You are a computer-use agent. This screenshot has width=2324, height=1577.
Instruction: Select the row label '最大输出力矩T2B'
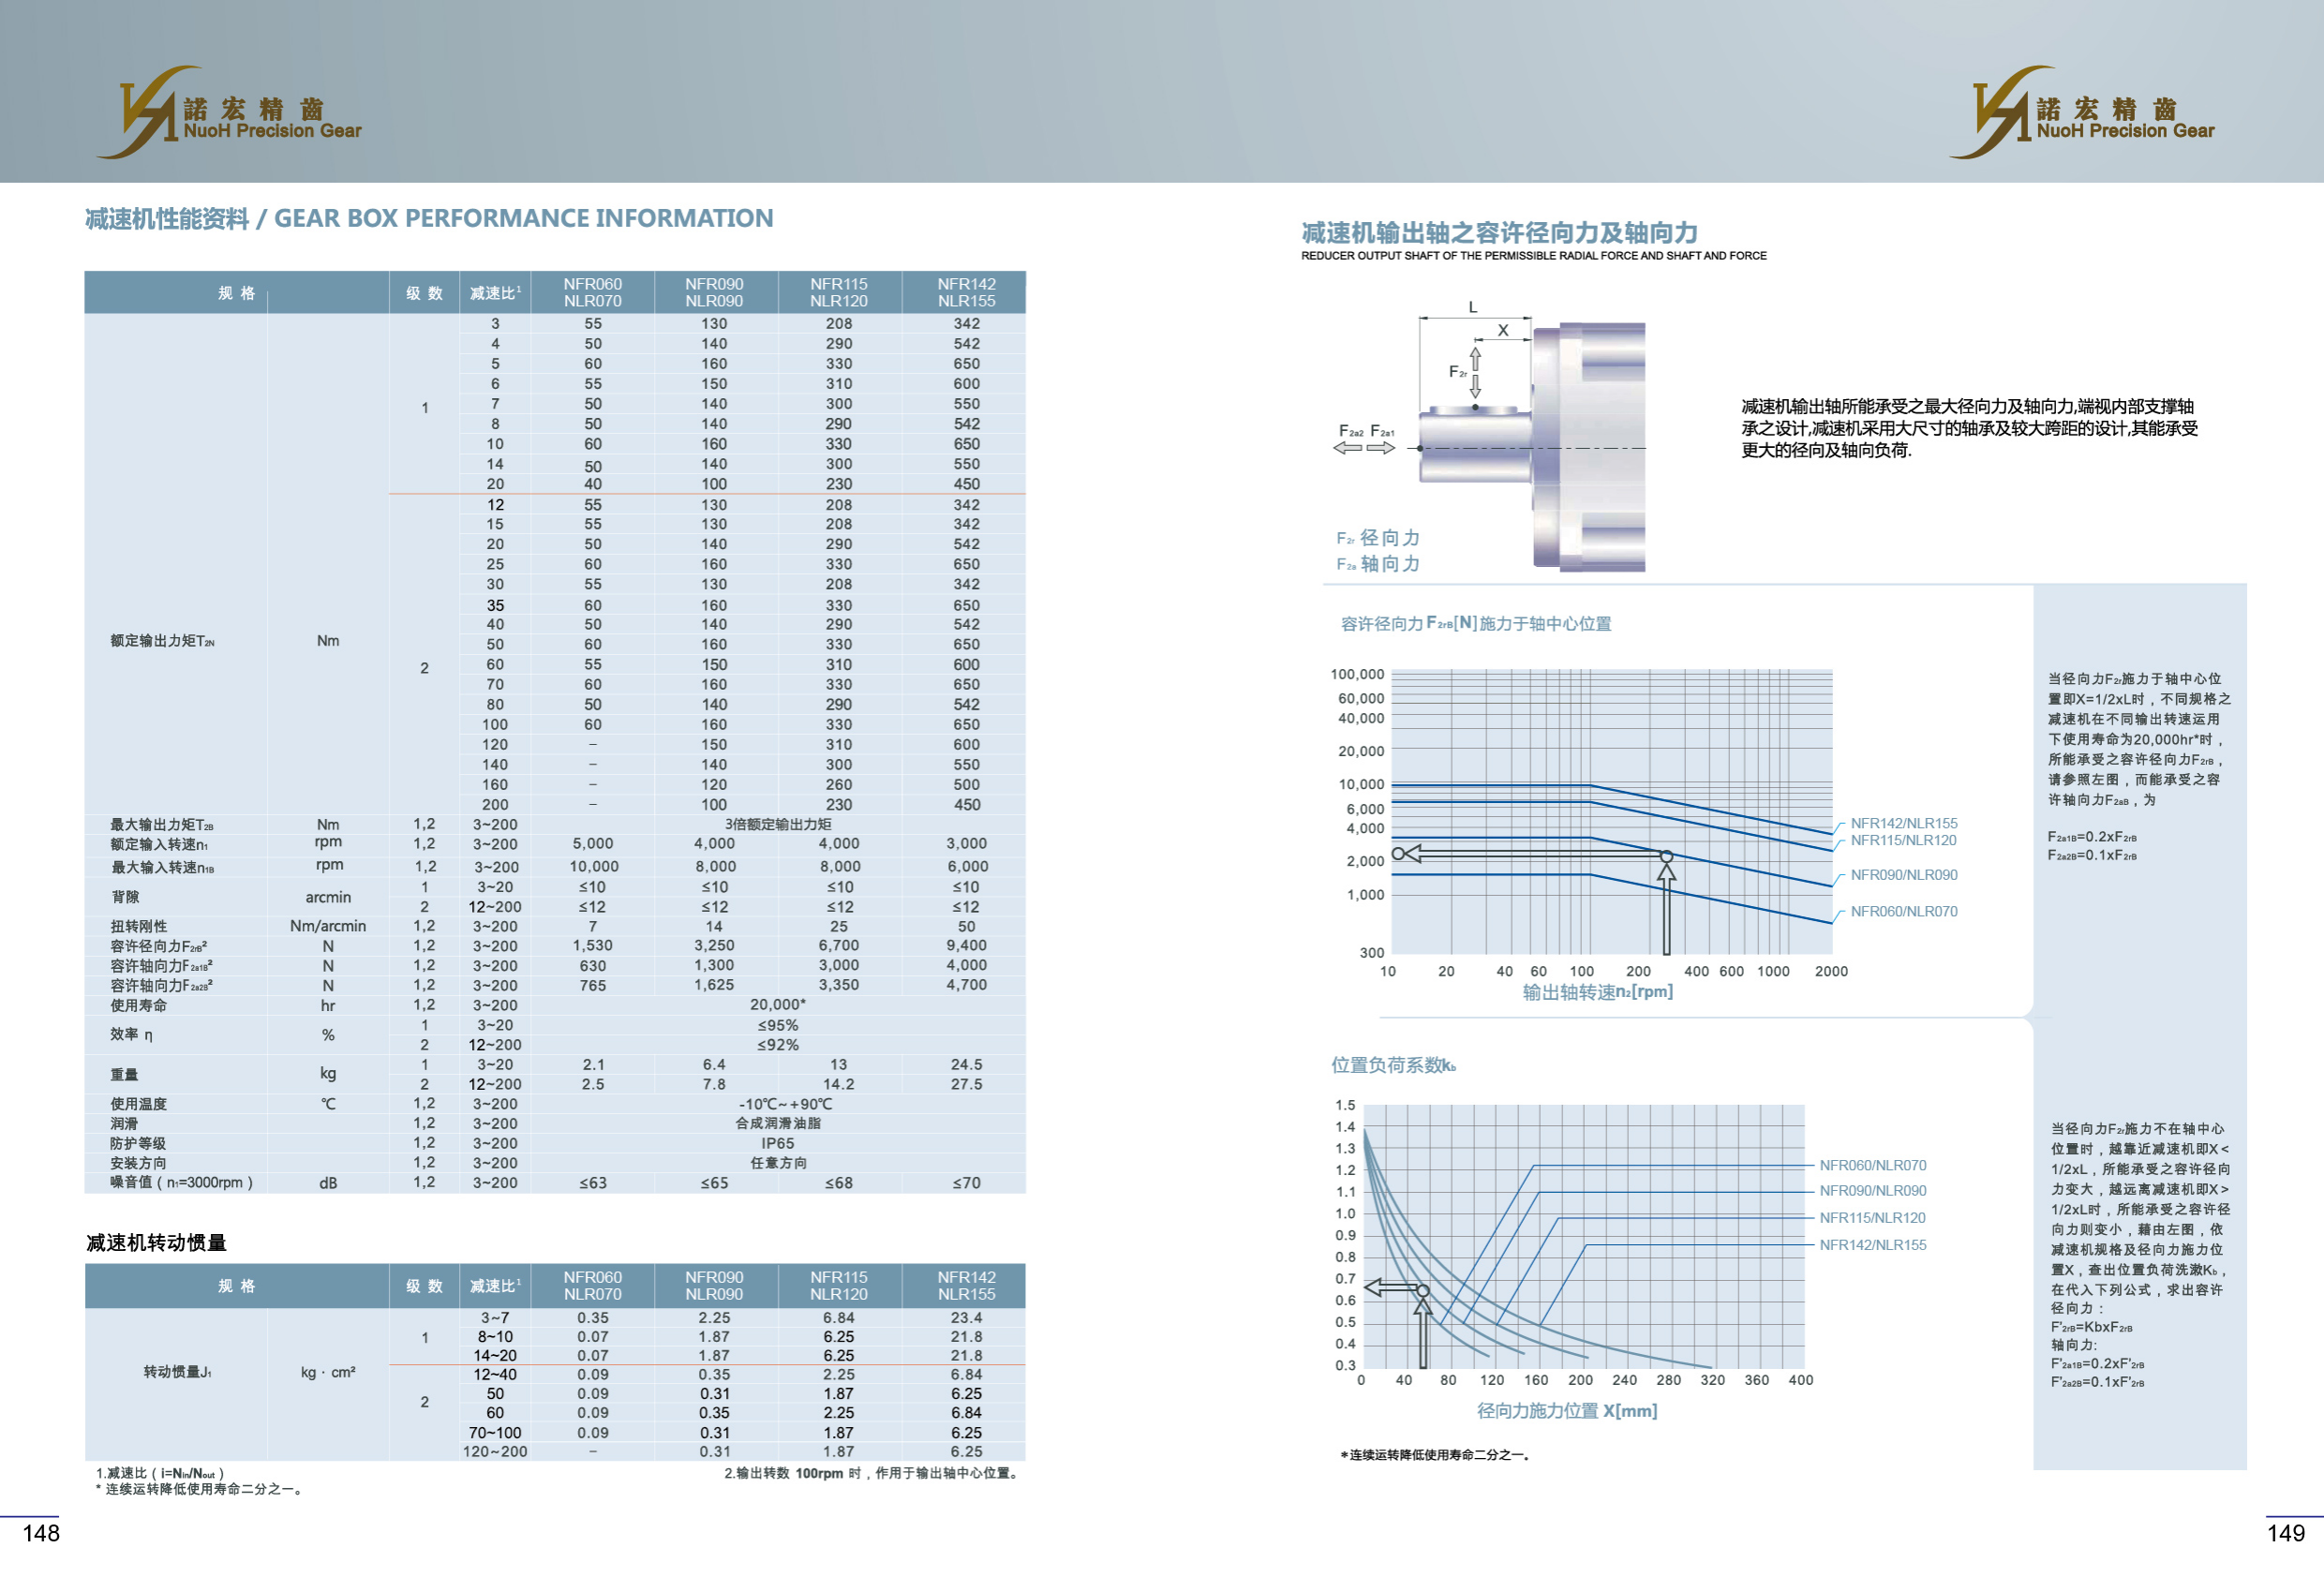pyautogui.click(x=161, y=825)
